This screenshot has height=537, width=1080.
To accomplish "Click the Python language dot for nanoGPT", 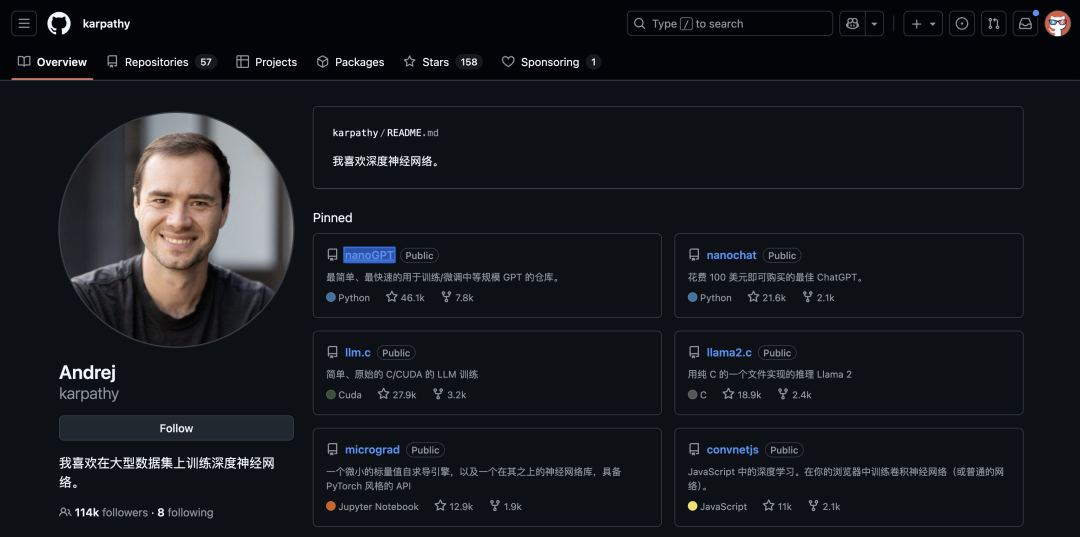I will tap(331, 297).
